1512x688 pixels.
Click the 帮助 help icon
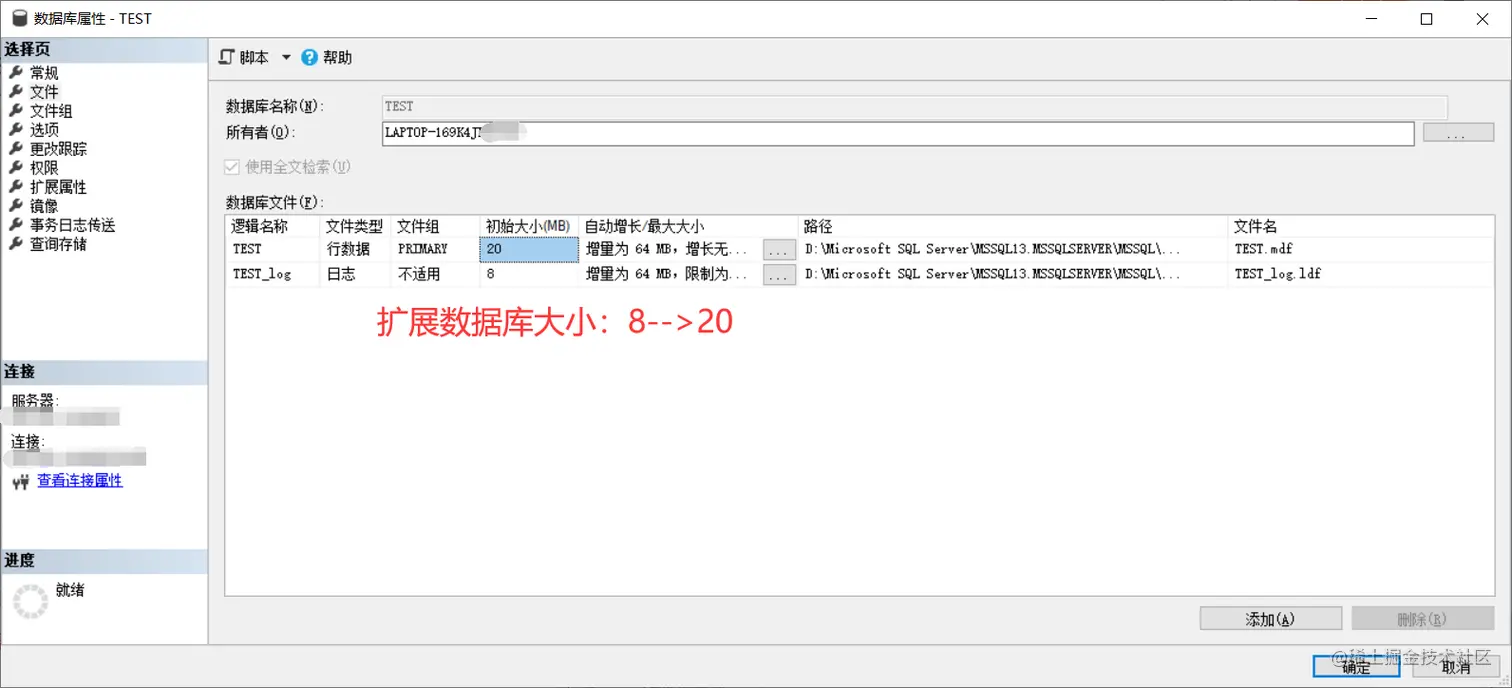(x=310, y=57)
